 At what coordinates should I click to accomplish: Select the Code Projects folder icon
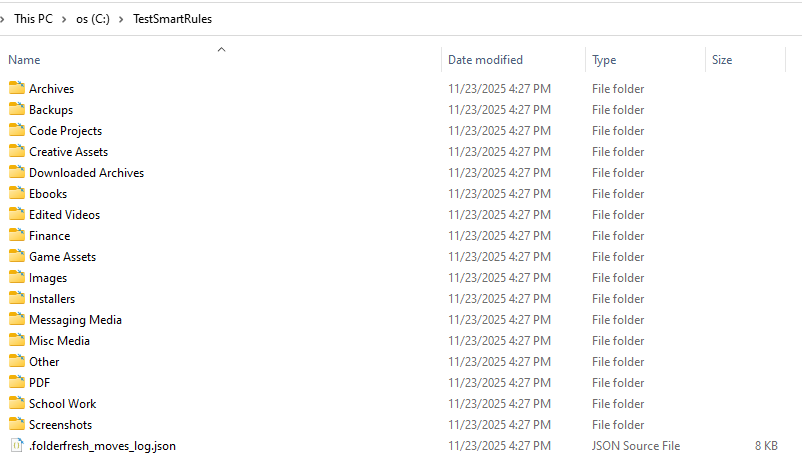pos(17,130)
